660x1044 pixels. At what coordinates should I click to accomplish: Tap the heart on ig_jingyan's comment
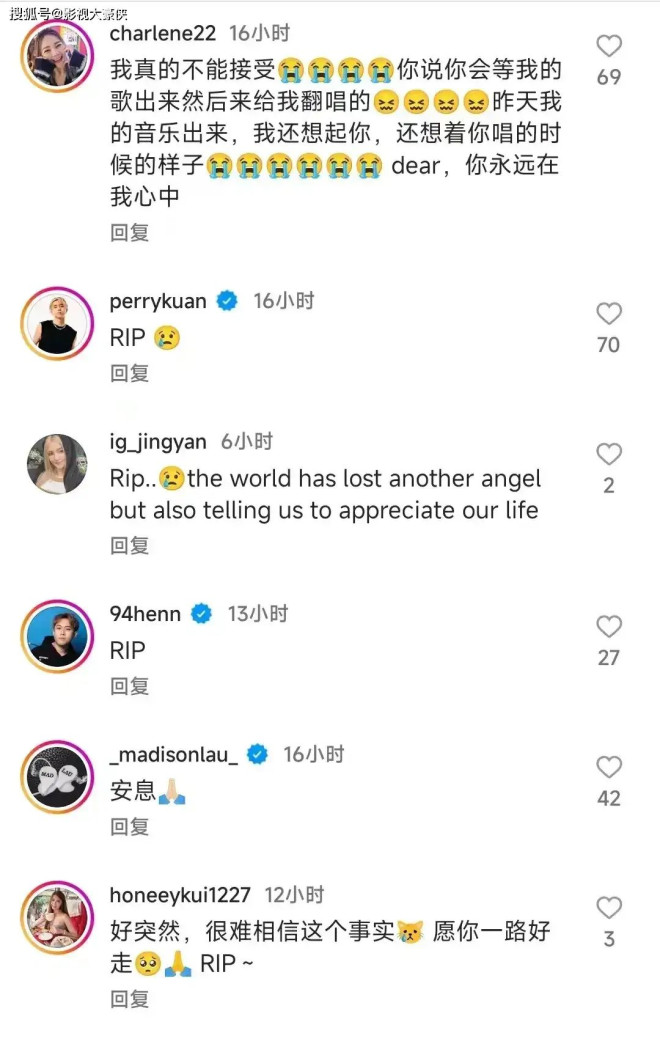(608, 455)
